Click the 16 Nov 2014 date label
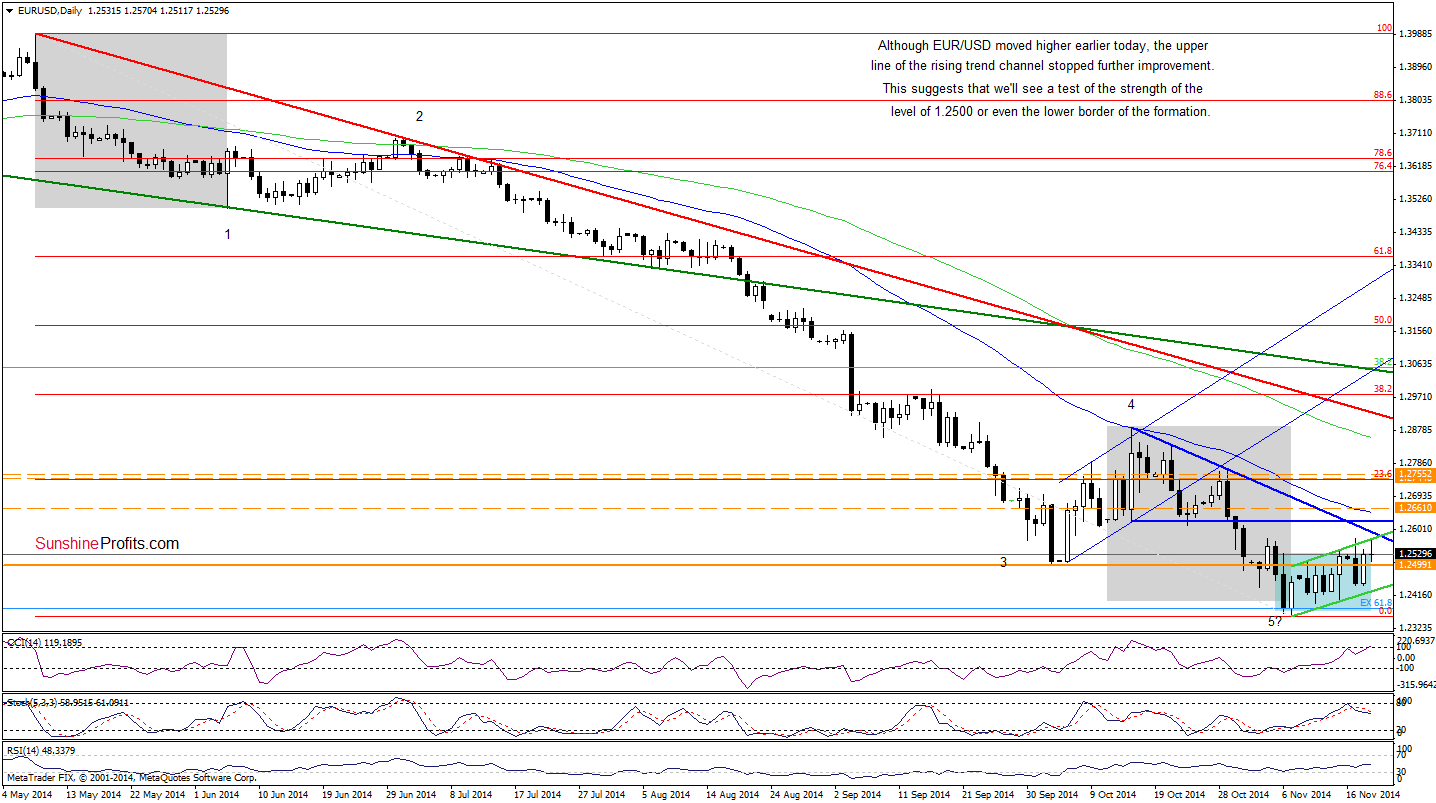This screenshot has width=1436, height=803. click(x=1371, y=795)
